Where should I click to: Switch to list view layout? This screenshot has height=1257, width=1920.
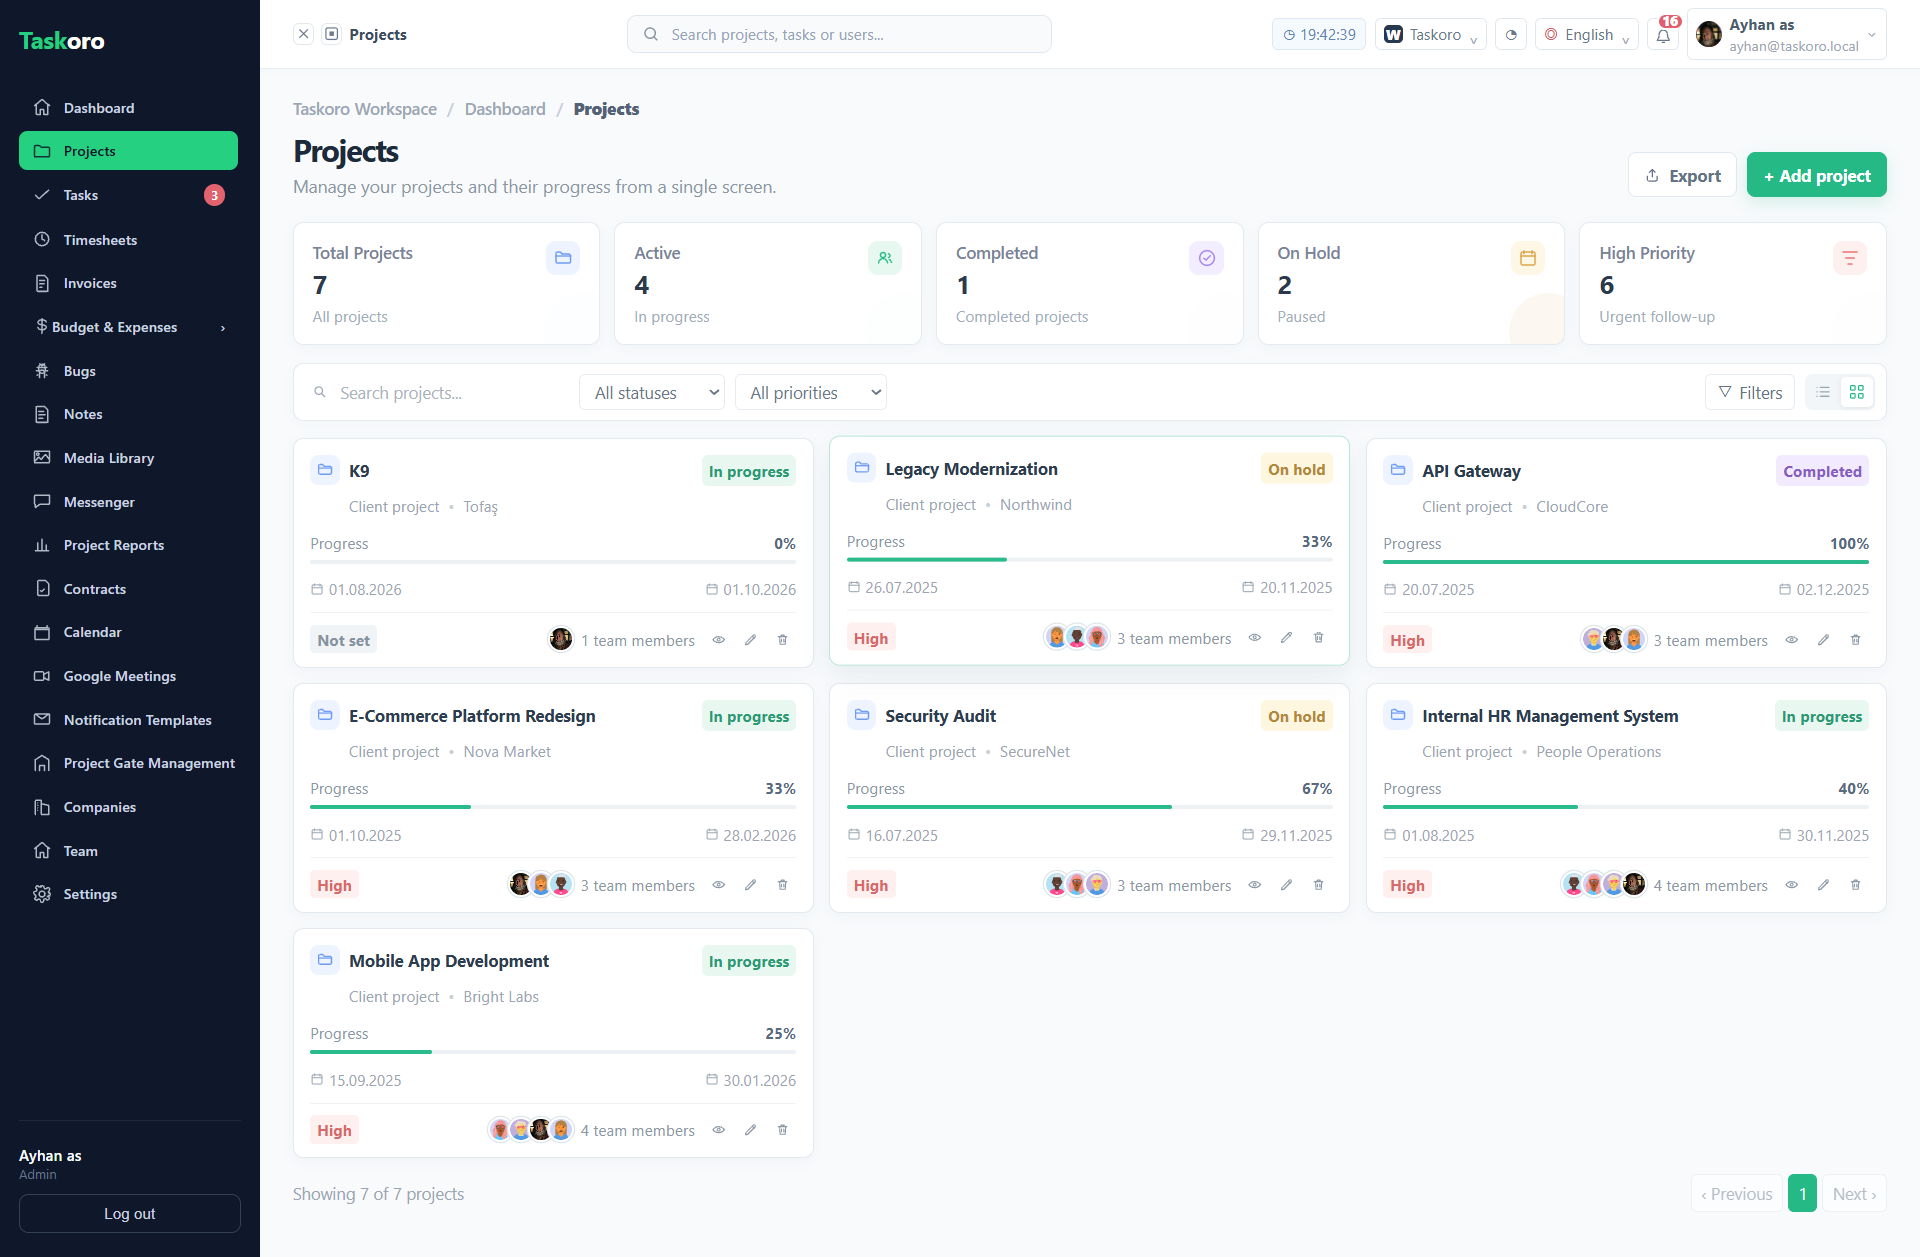pyautogui.click(x=1824, y=393)
